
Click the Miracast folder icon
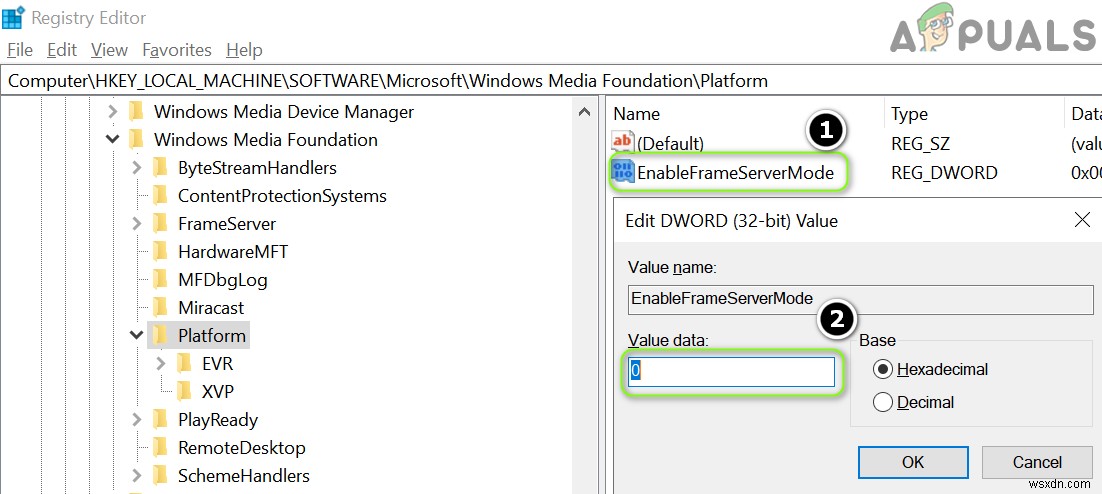pyautogui.click(x=160, y=307)
